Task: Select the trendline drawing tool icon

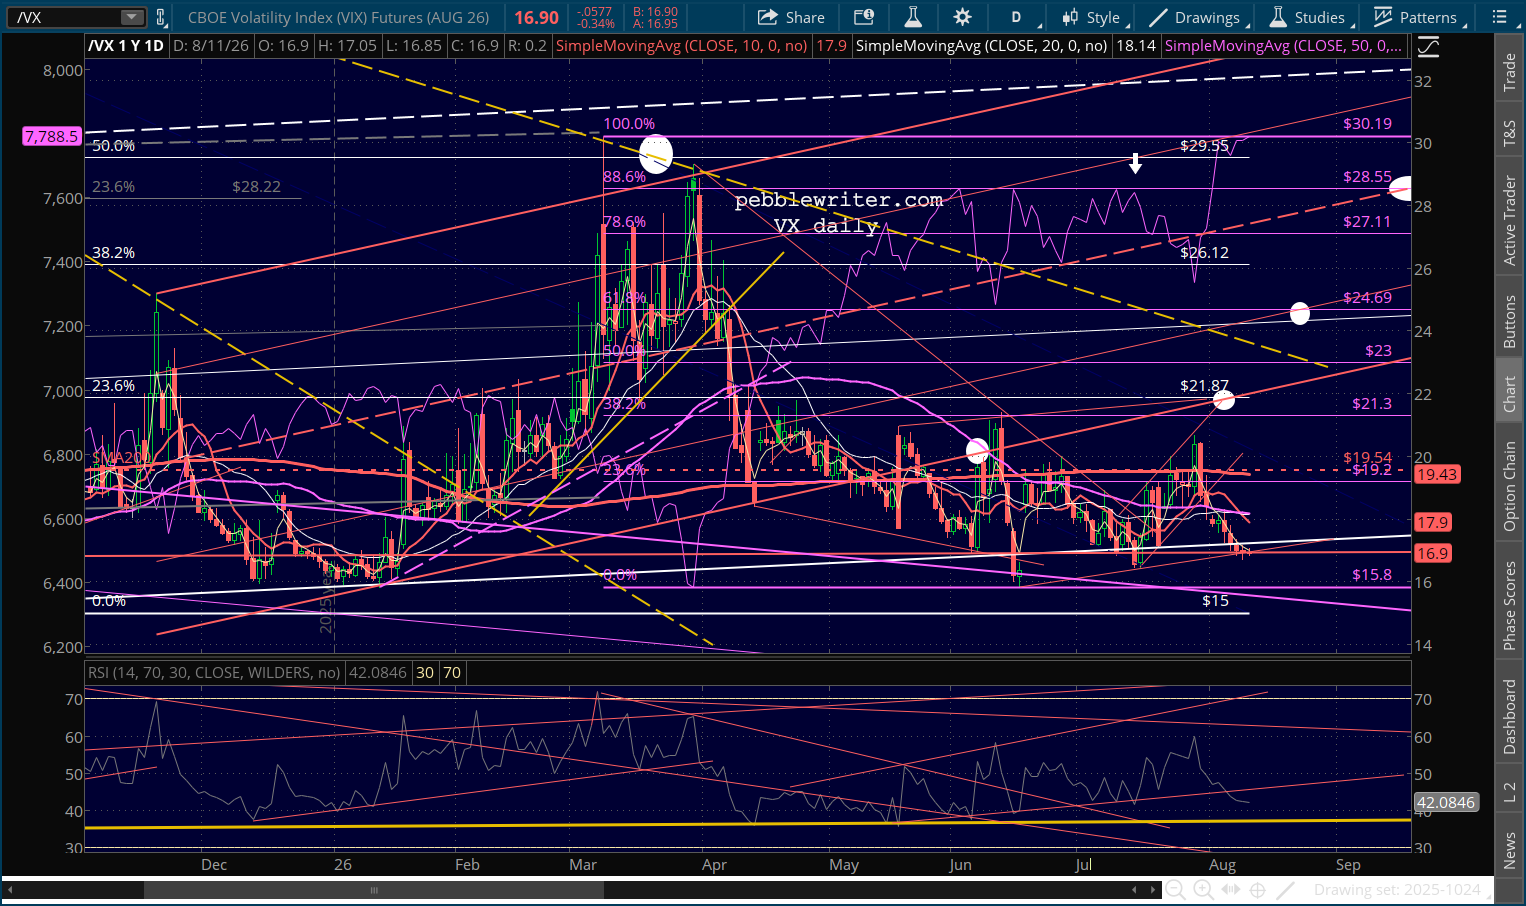Action: click(x=1285, y=889)
